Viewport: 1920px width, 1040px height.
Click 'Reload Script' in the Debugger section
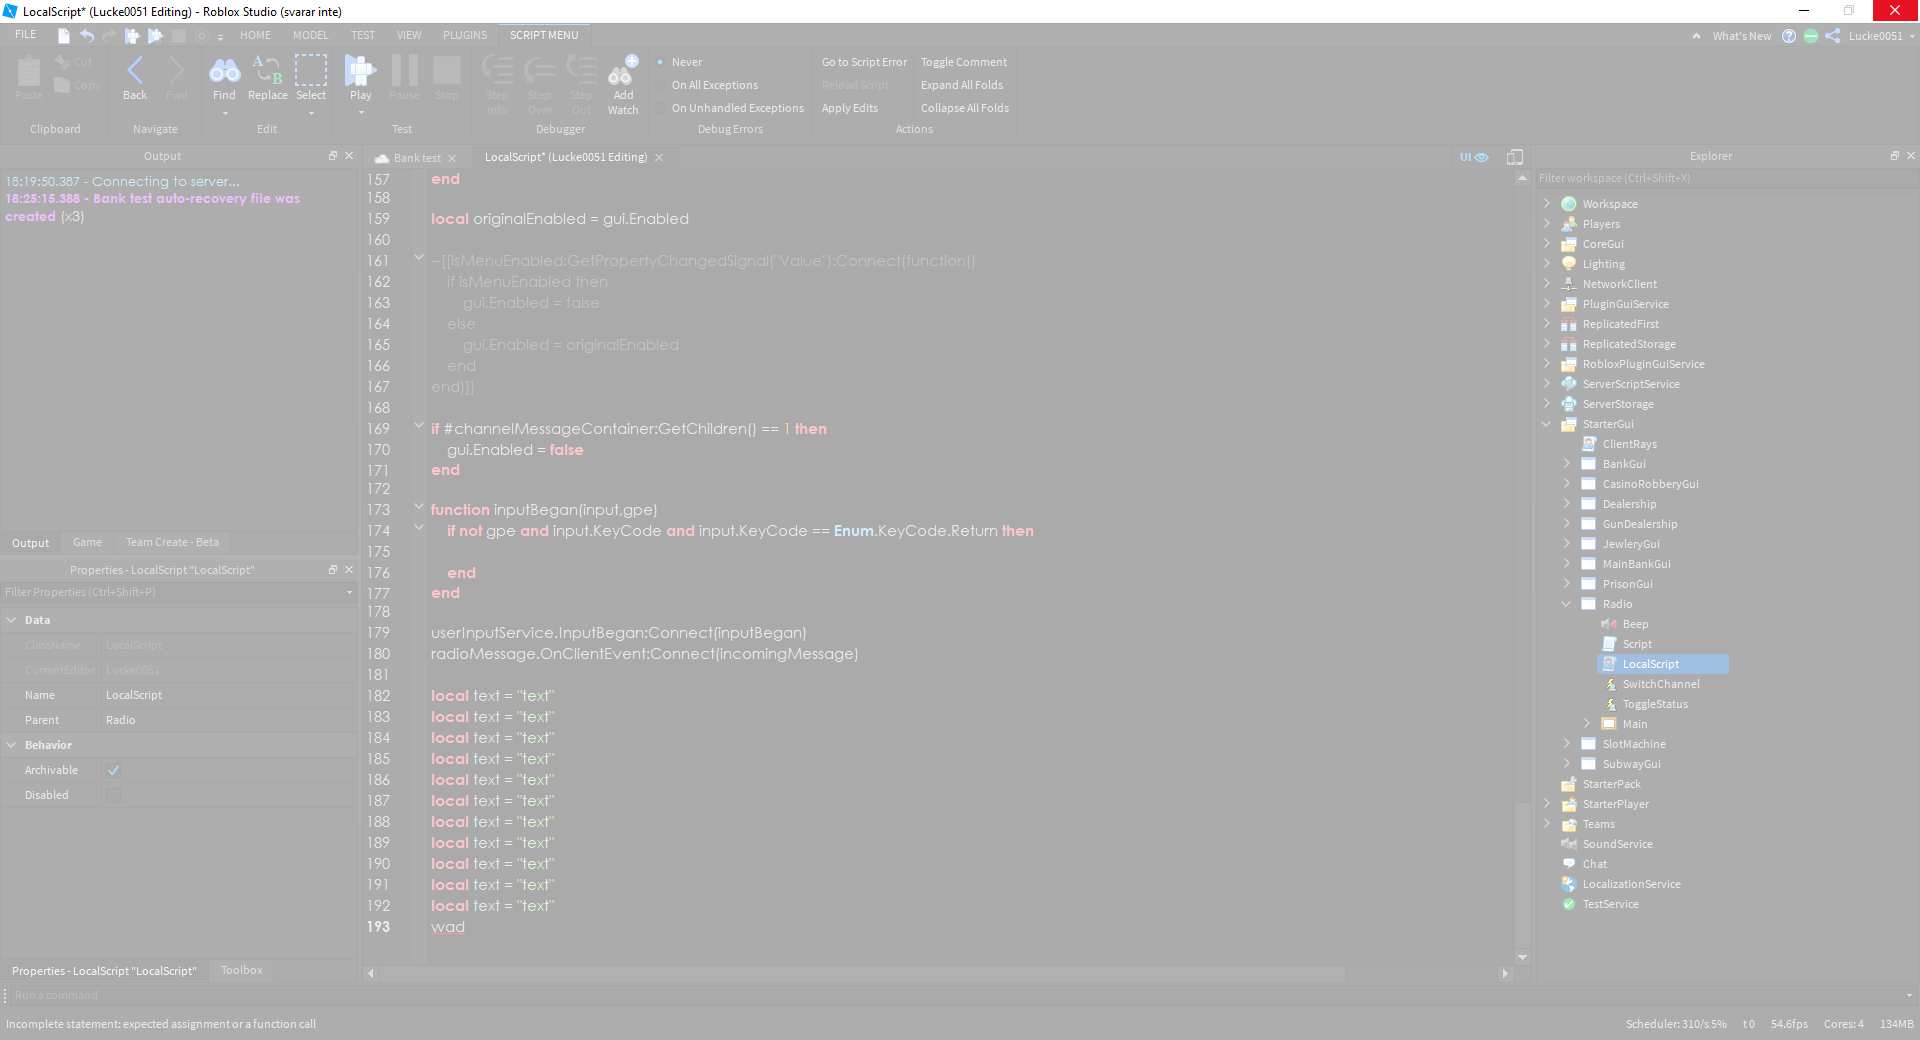click(x=855, y=85)
